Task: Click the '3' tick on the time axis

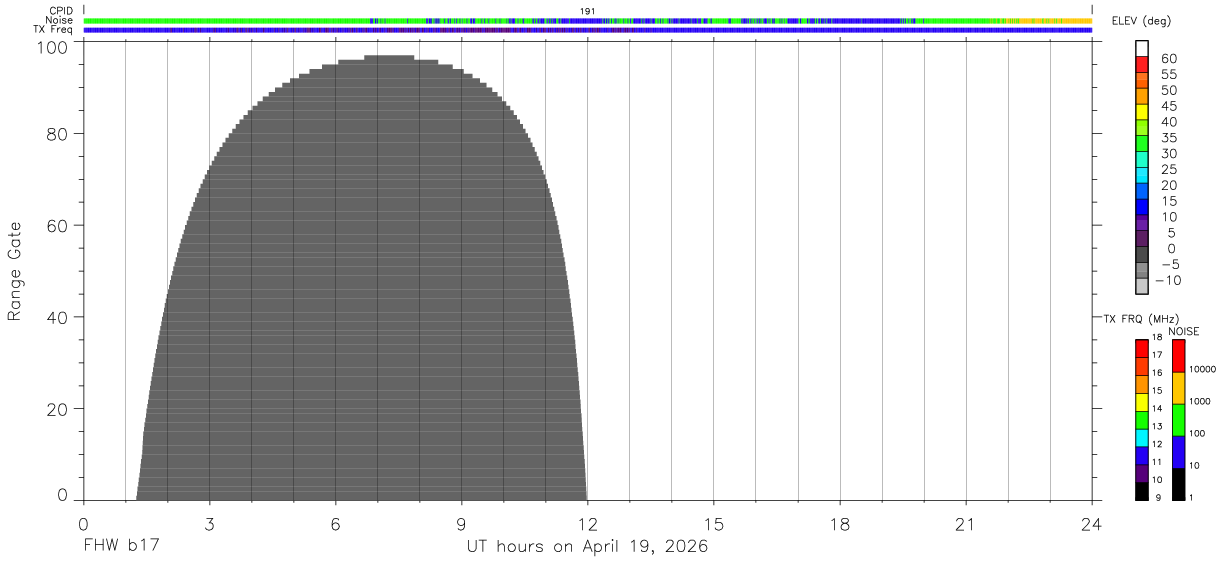Action: pos(210,524)
